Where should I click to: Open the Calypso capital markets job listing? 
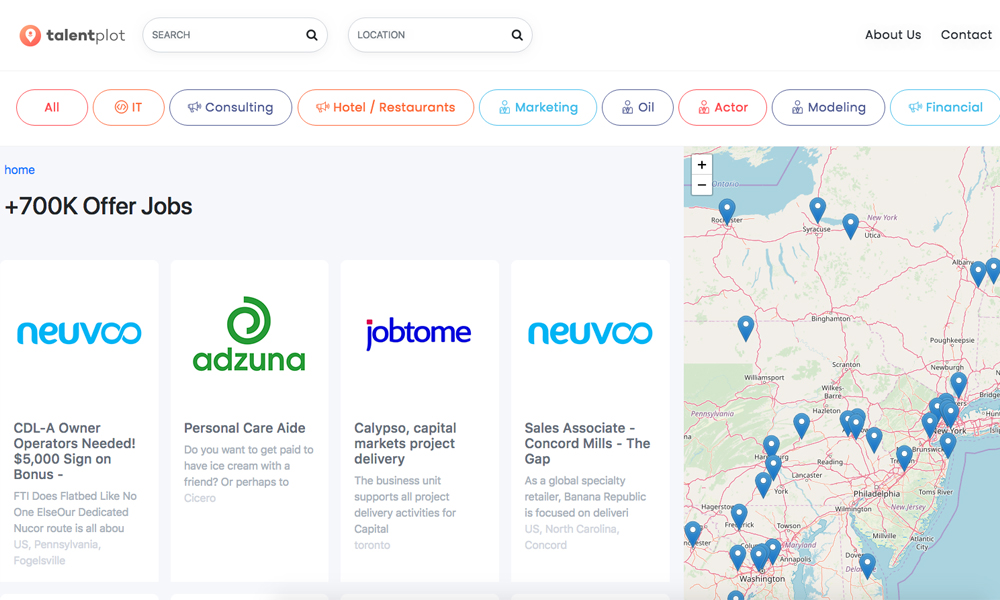(419, 420)
